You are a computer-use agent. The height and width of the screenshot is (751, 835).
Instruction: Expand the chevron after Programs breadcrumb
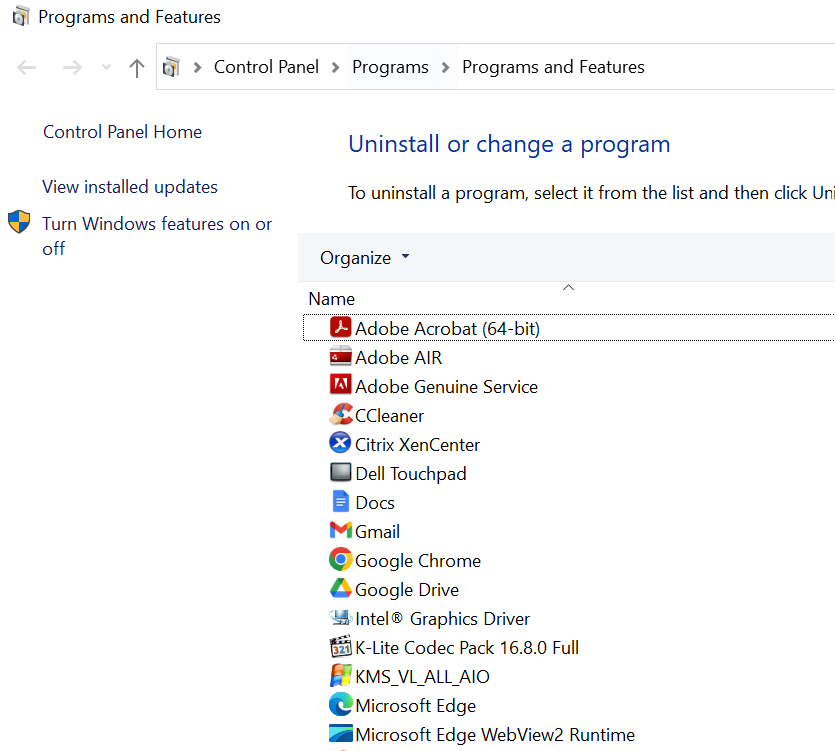[x=446, y=68]
